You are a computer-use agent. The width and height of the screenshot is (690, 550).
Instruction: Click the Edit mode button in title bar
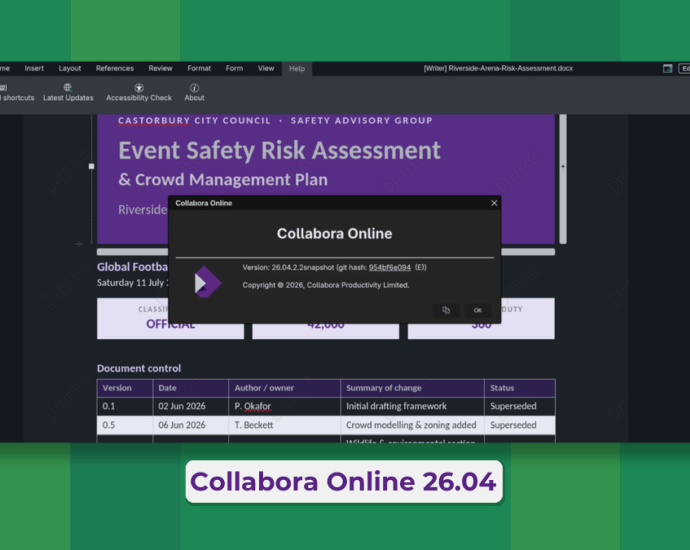[684, 69]
